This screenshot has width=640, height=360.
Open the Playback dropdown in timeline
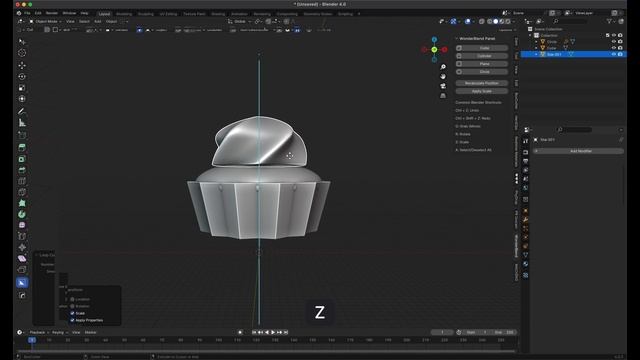tap(39, 332)
